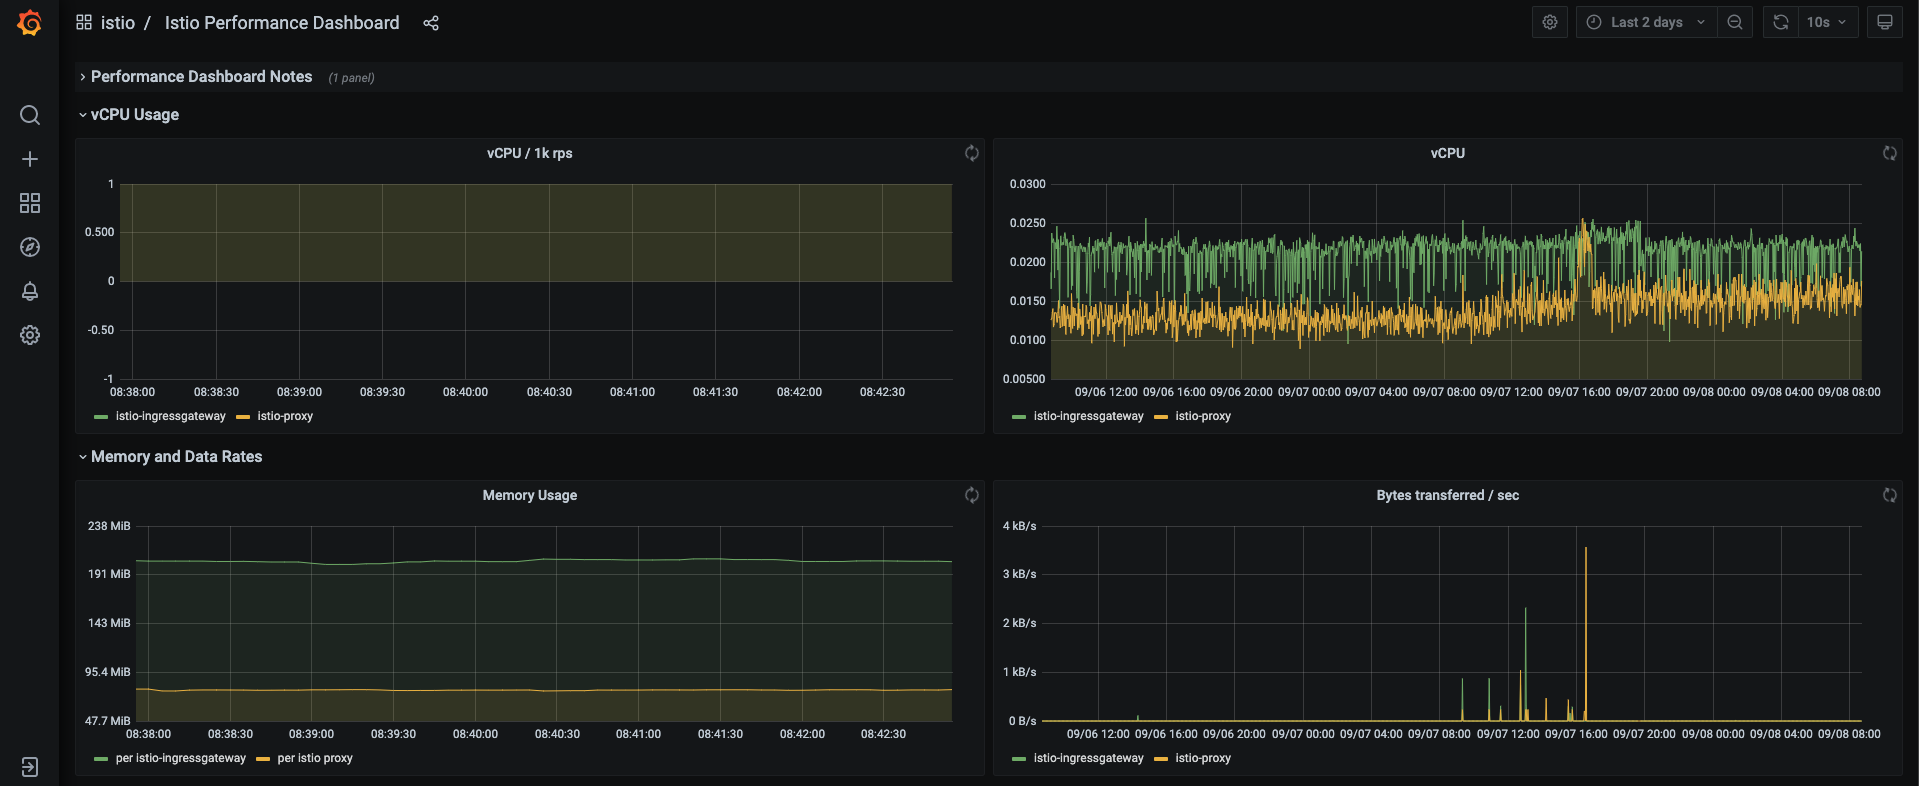
Task: Click the Create plus icon in sidebar
Action: pos(30,159)
